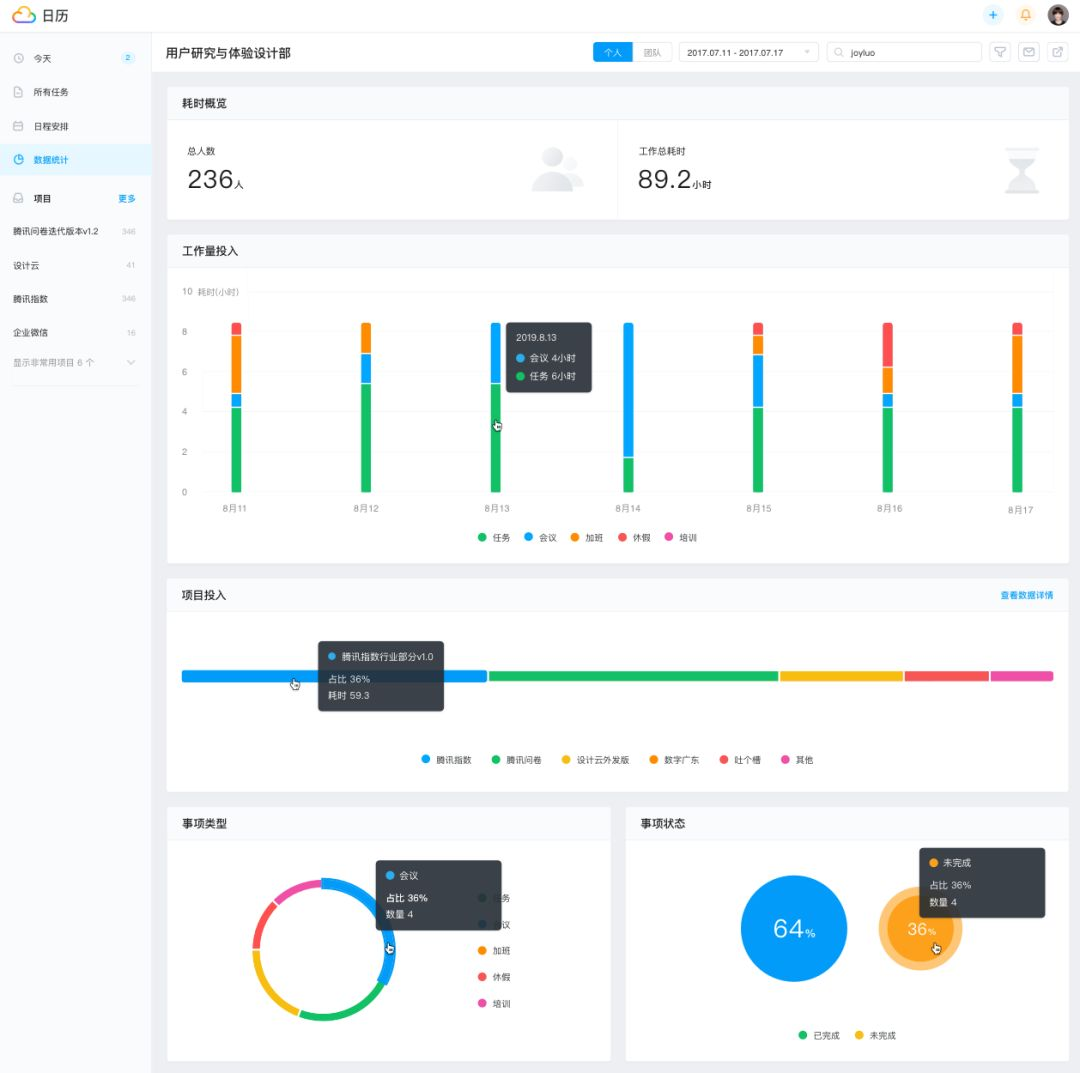Viewport: 1080px width, 1073px height.
Task: Open the notification bell icon
Action: (1026, 14)
